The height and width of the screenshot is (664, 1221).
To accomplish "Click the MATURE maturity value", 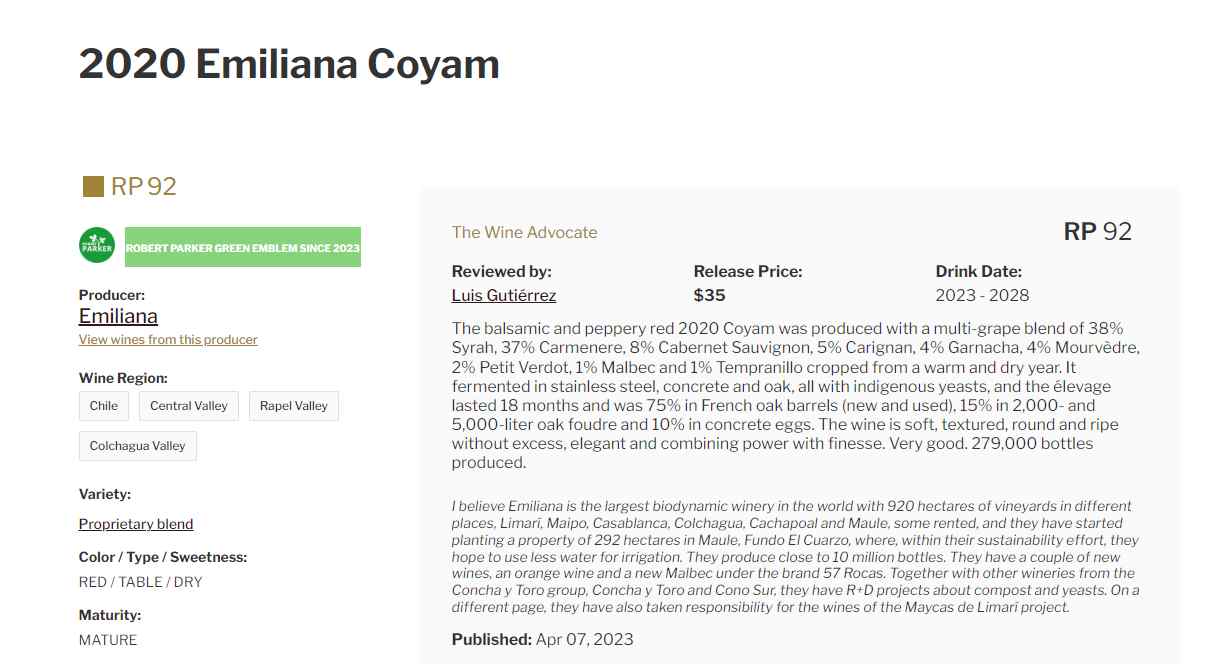I will tap(108, 640).
